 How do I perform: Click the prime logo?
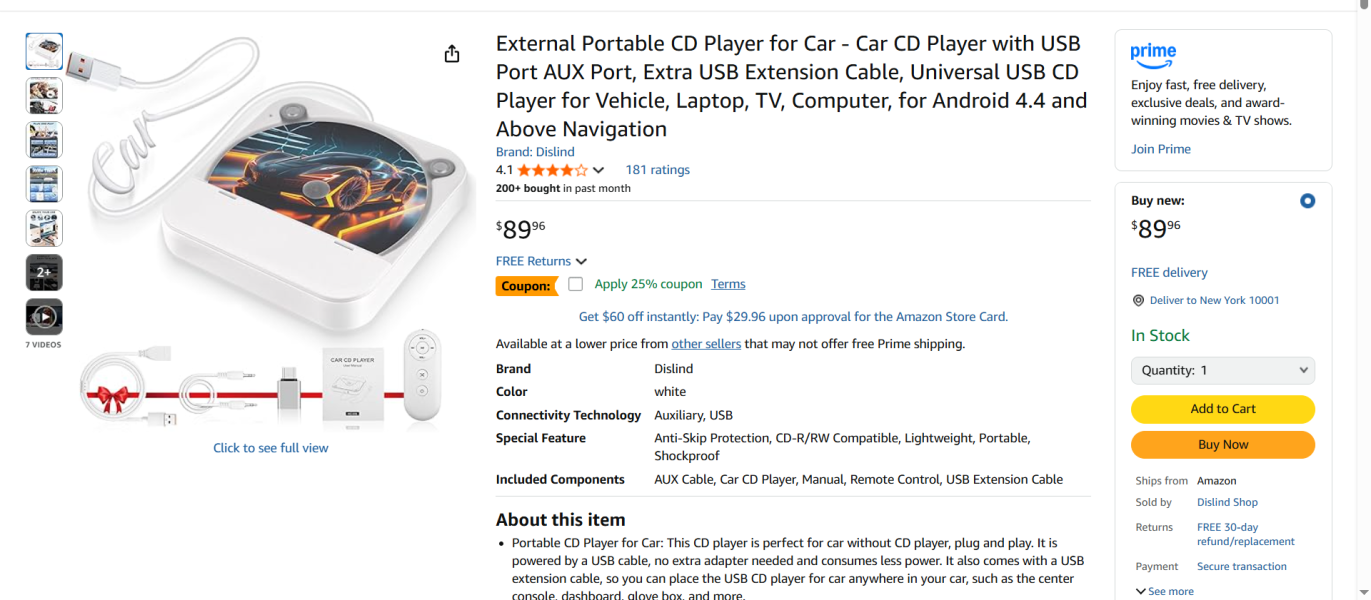tap(1153, 53)
